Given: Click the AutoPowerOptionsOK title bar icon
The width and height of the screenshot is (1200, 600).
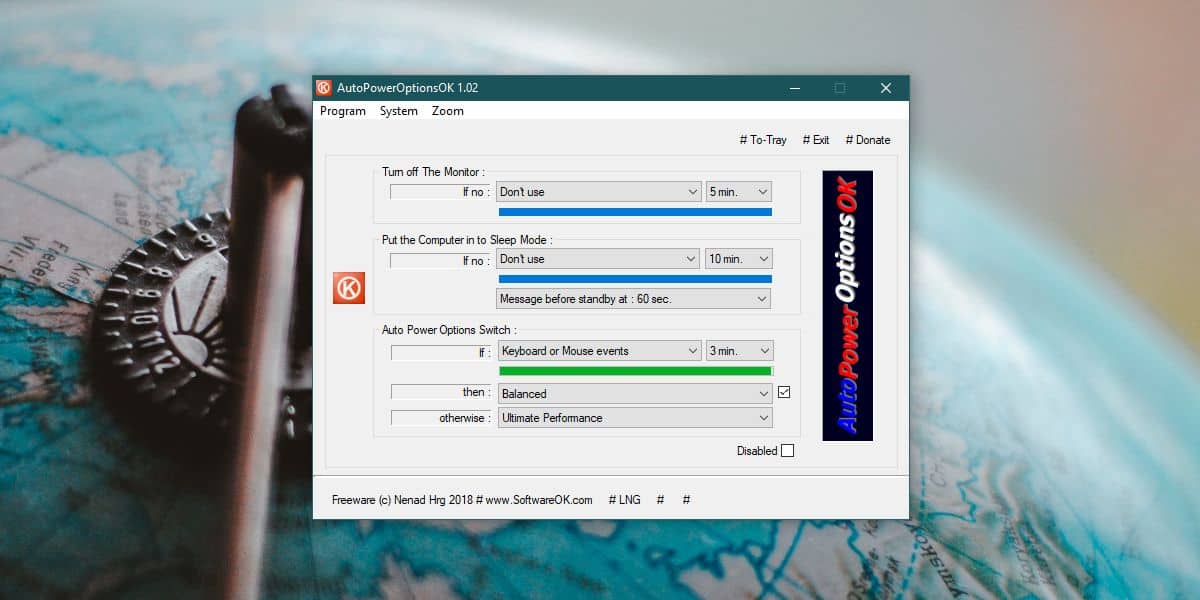Looking at the screenshot, I should click(x=324, y=88).
